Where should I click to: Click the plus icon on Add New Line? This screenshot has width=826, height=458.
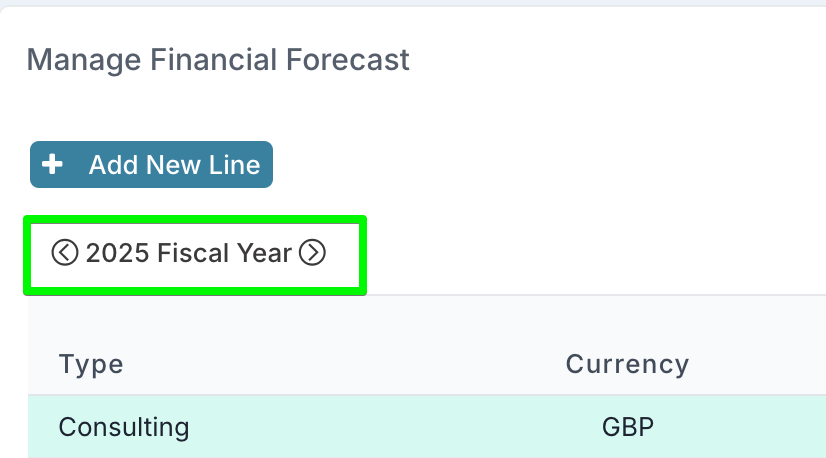pyautogui.click(x=52, y=164)
